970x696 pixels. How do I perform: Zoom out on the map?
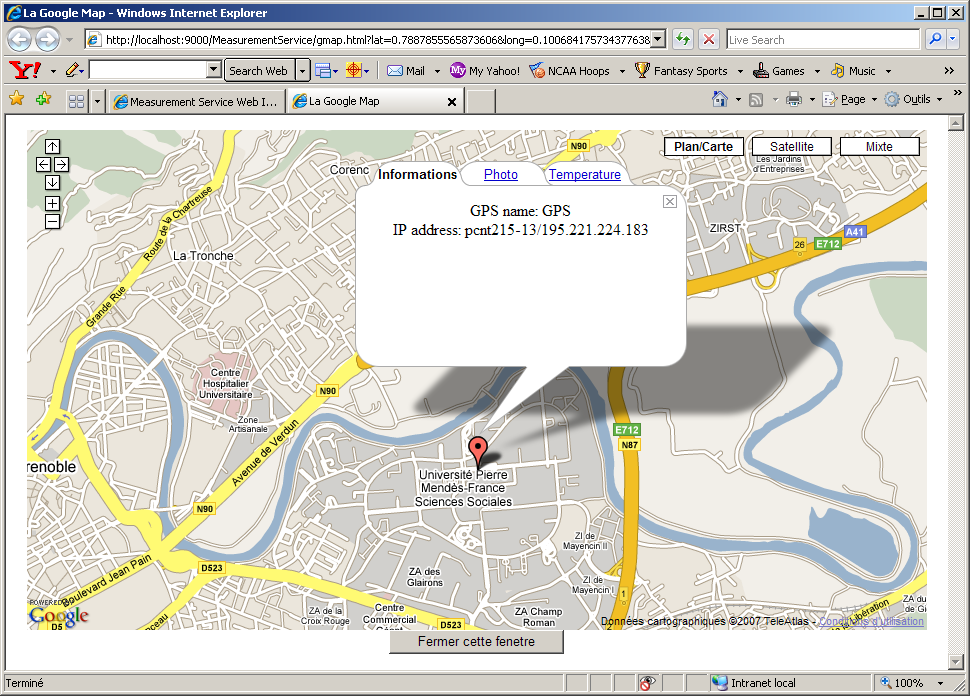point(53,221)
